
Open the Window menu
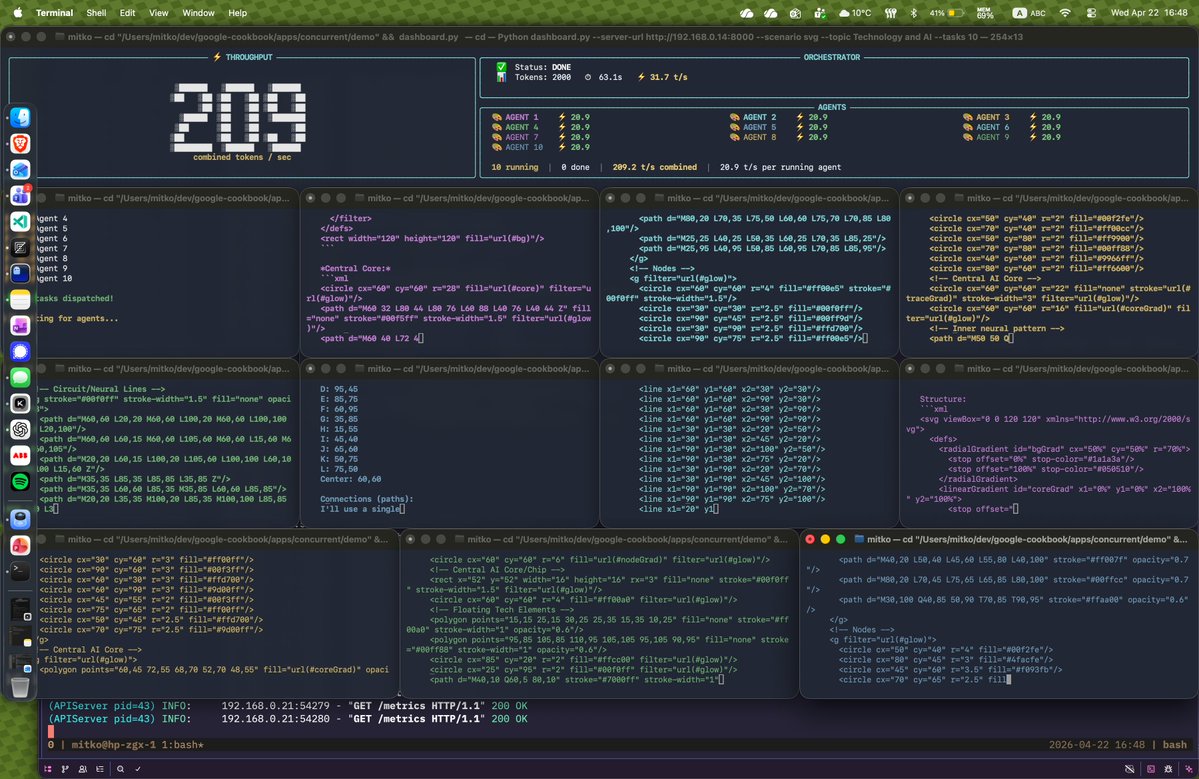[198, 13]
